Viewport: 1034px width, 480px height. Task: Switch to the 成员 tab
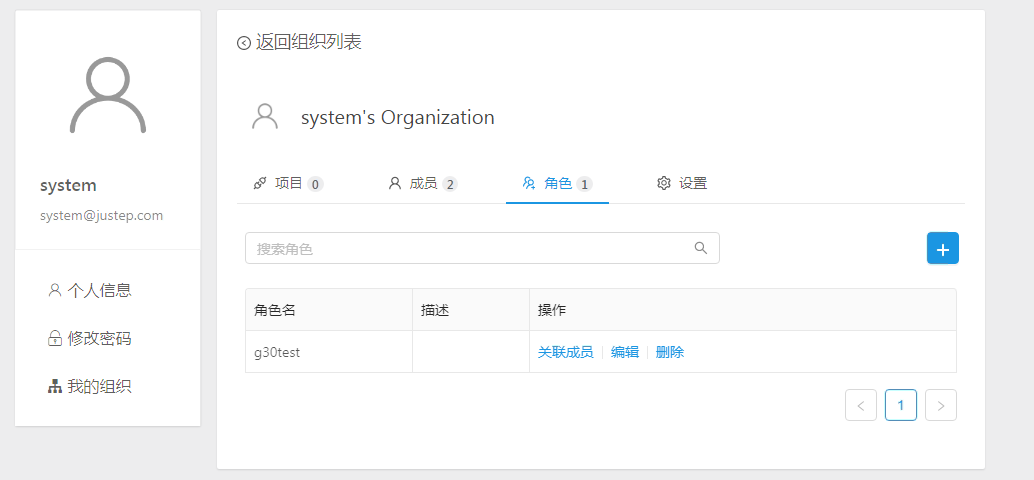click(x=423, y=183)
